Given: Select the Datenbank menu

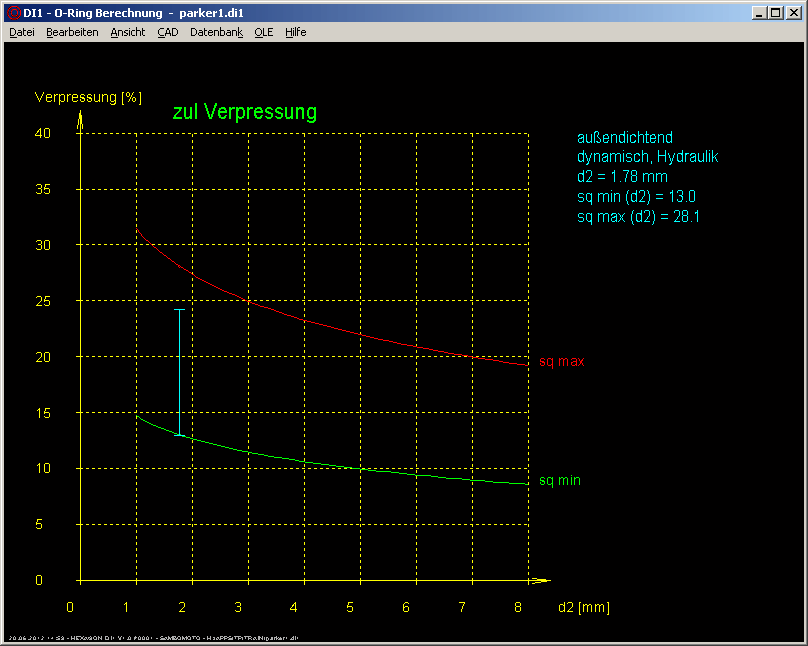Looking at the screenshot, I should [x=216, y=32].
